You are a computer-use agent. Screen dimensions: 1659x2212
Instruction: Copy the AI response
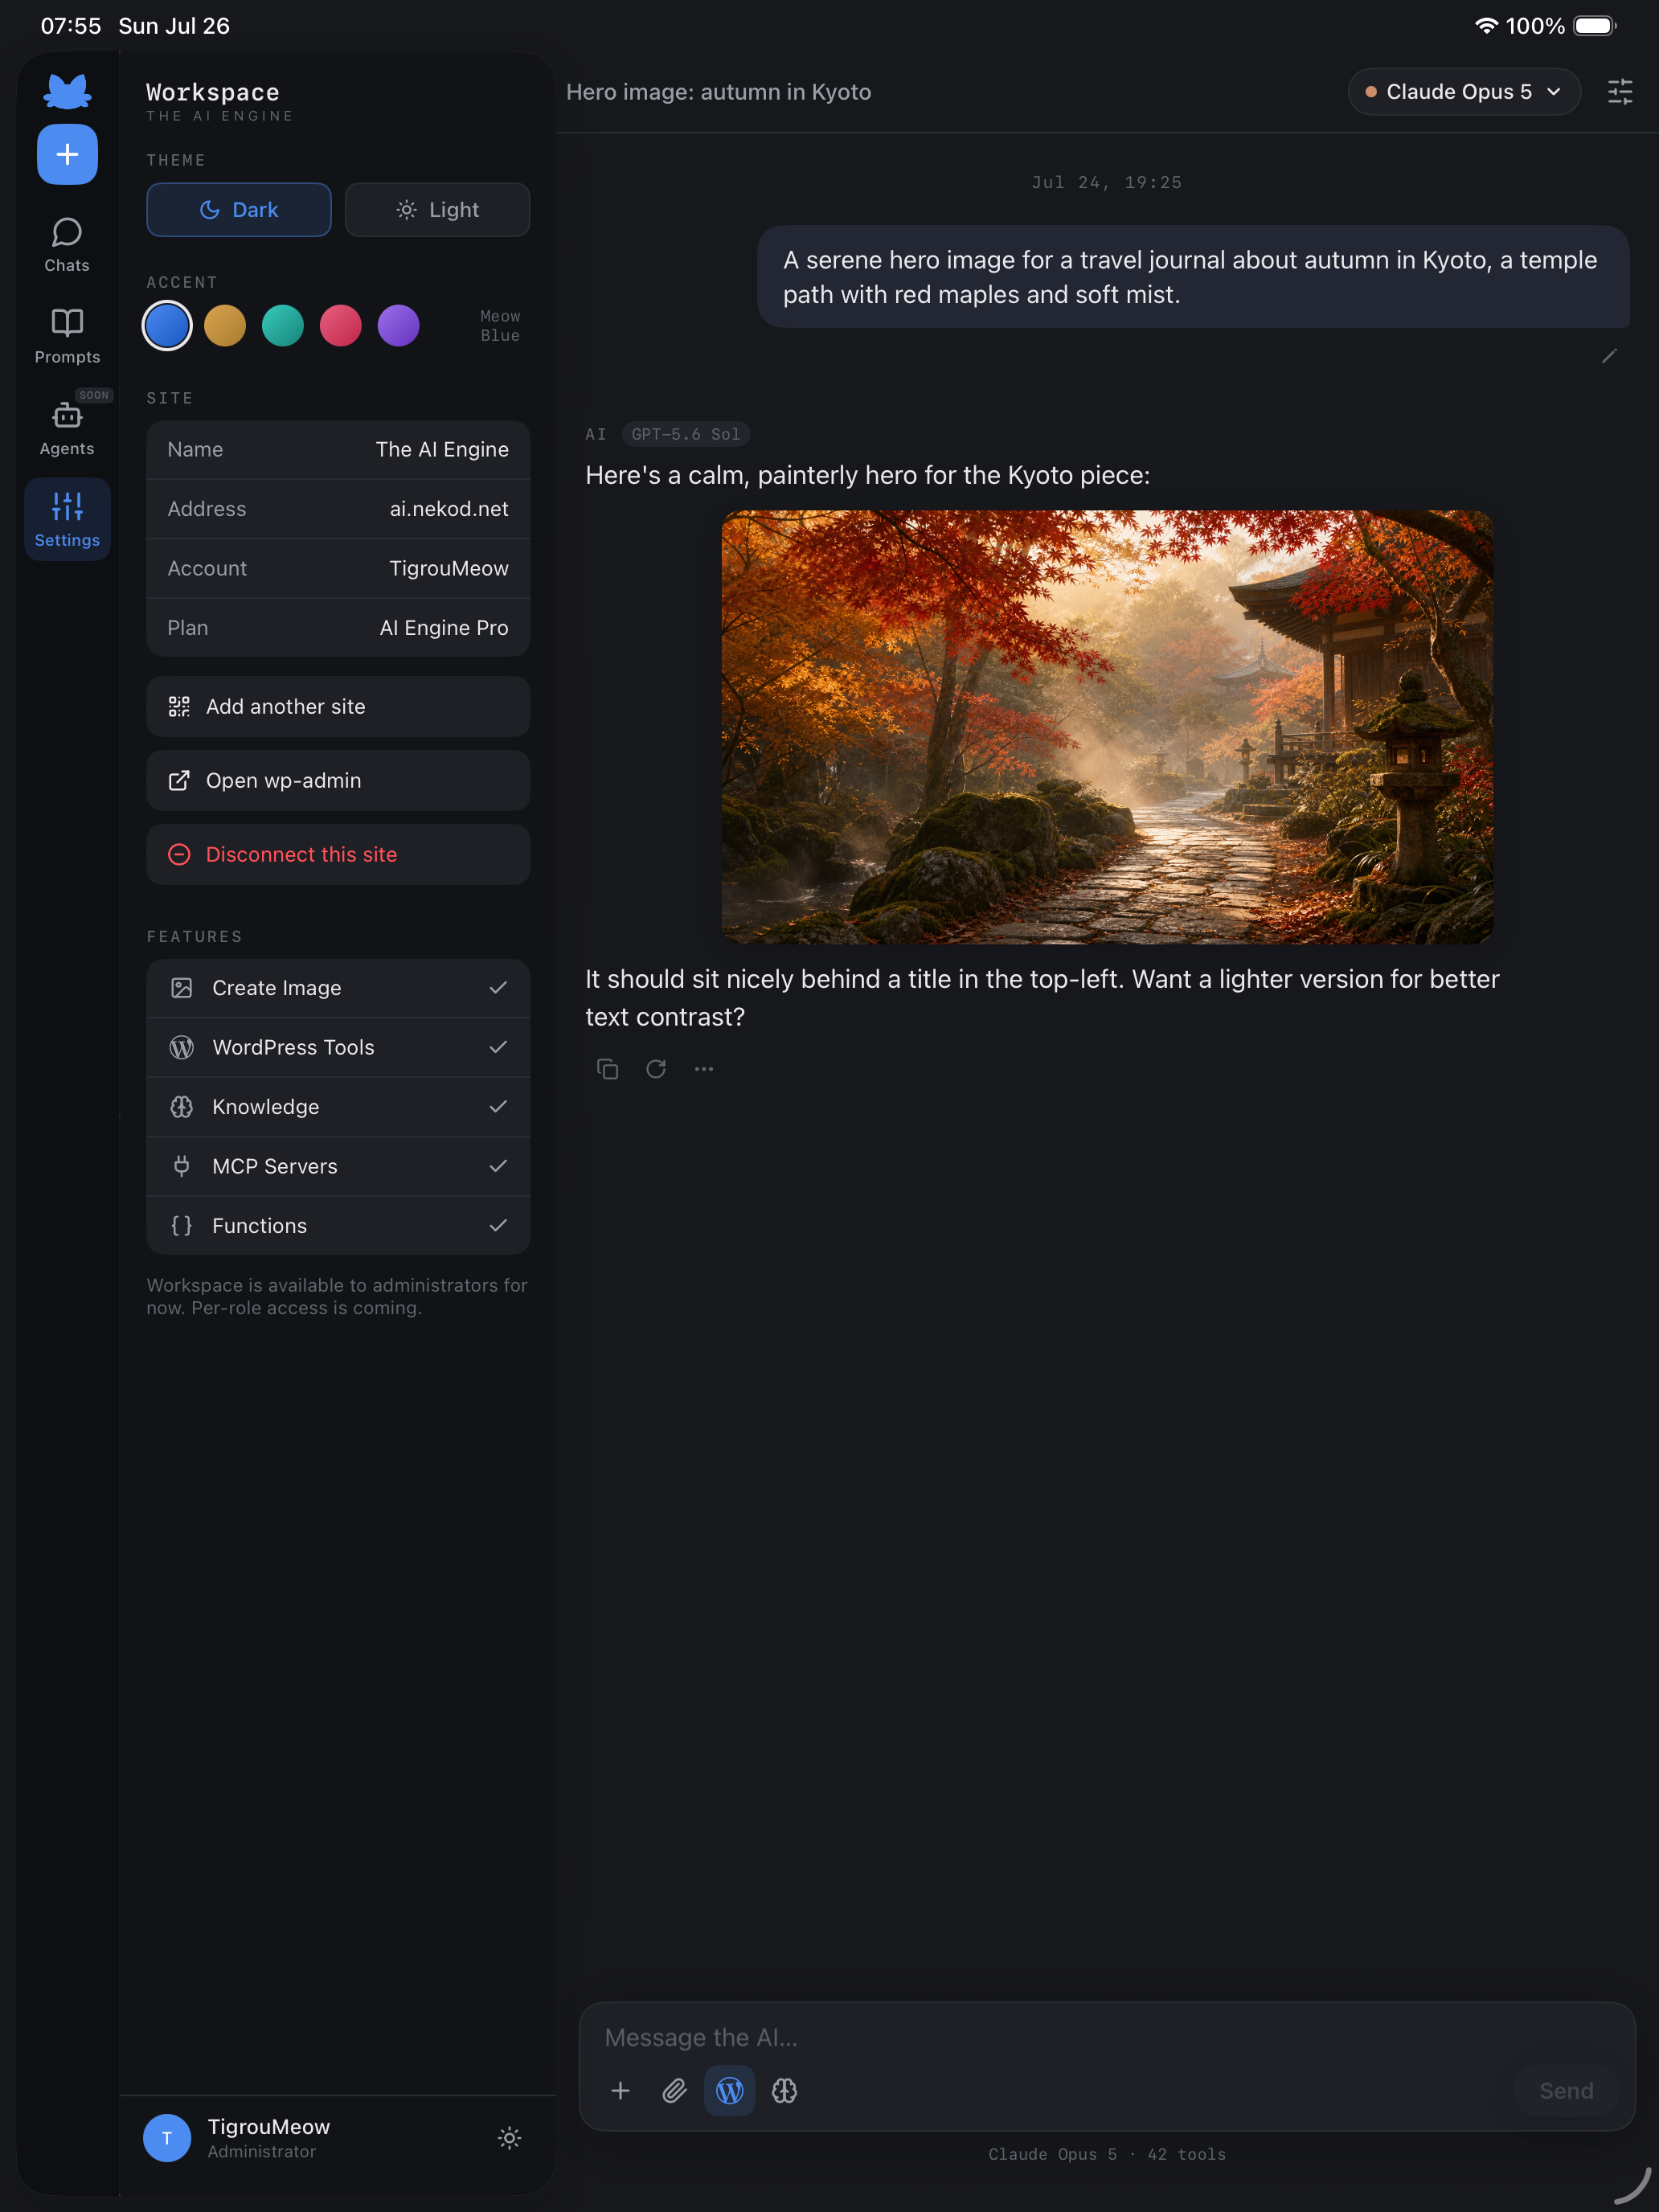[608, 1069]
